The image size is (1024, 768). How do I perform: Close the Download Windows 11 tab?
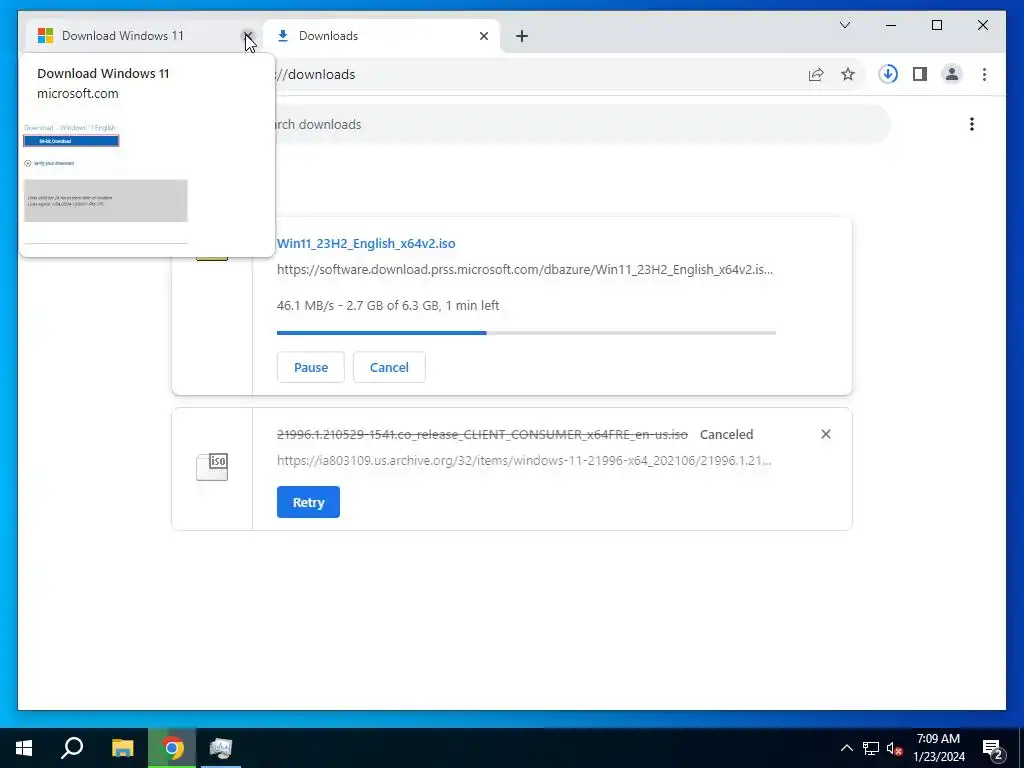pos(248,36)
